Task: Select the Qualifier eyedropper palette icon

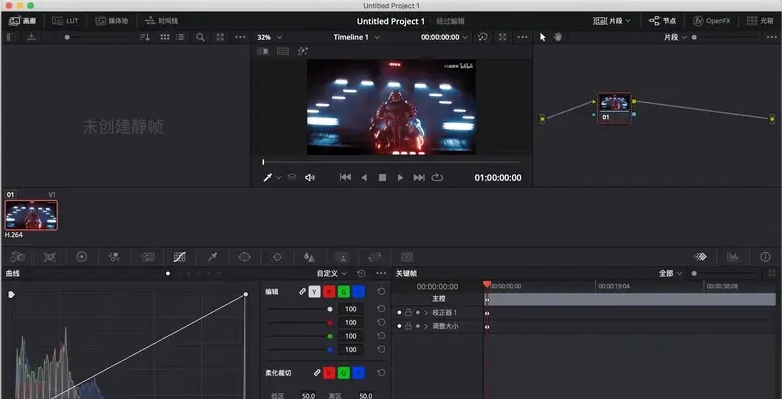Action: pyautogui.click(x=212, y=257)
